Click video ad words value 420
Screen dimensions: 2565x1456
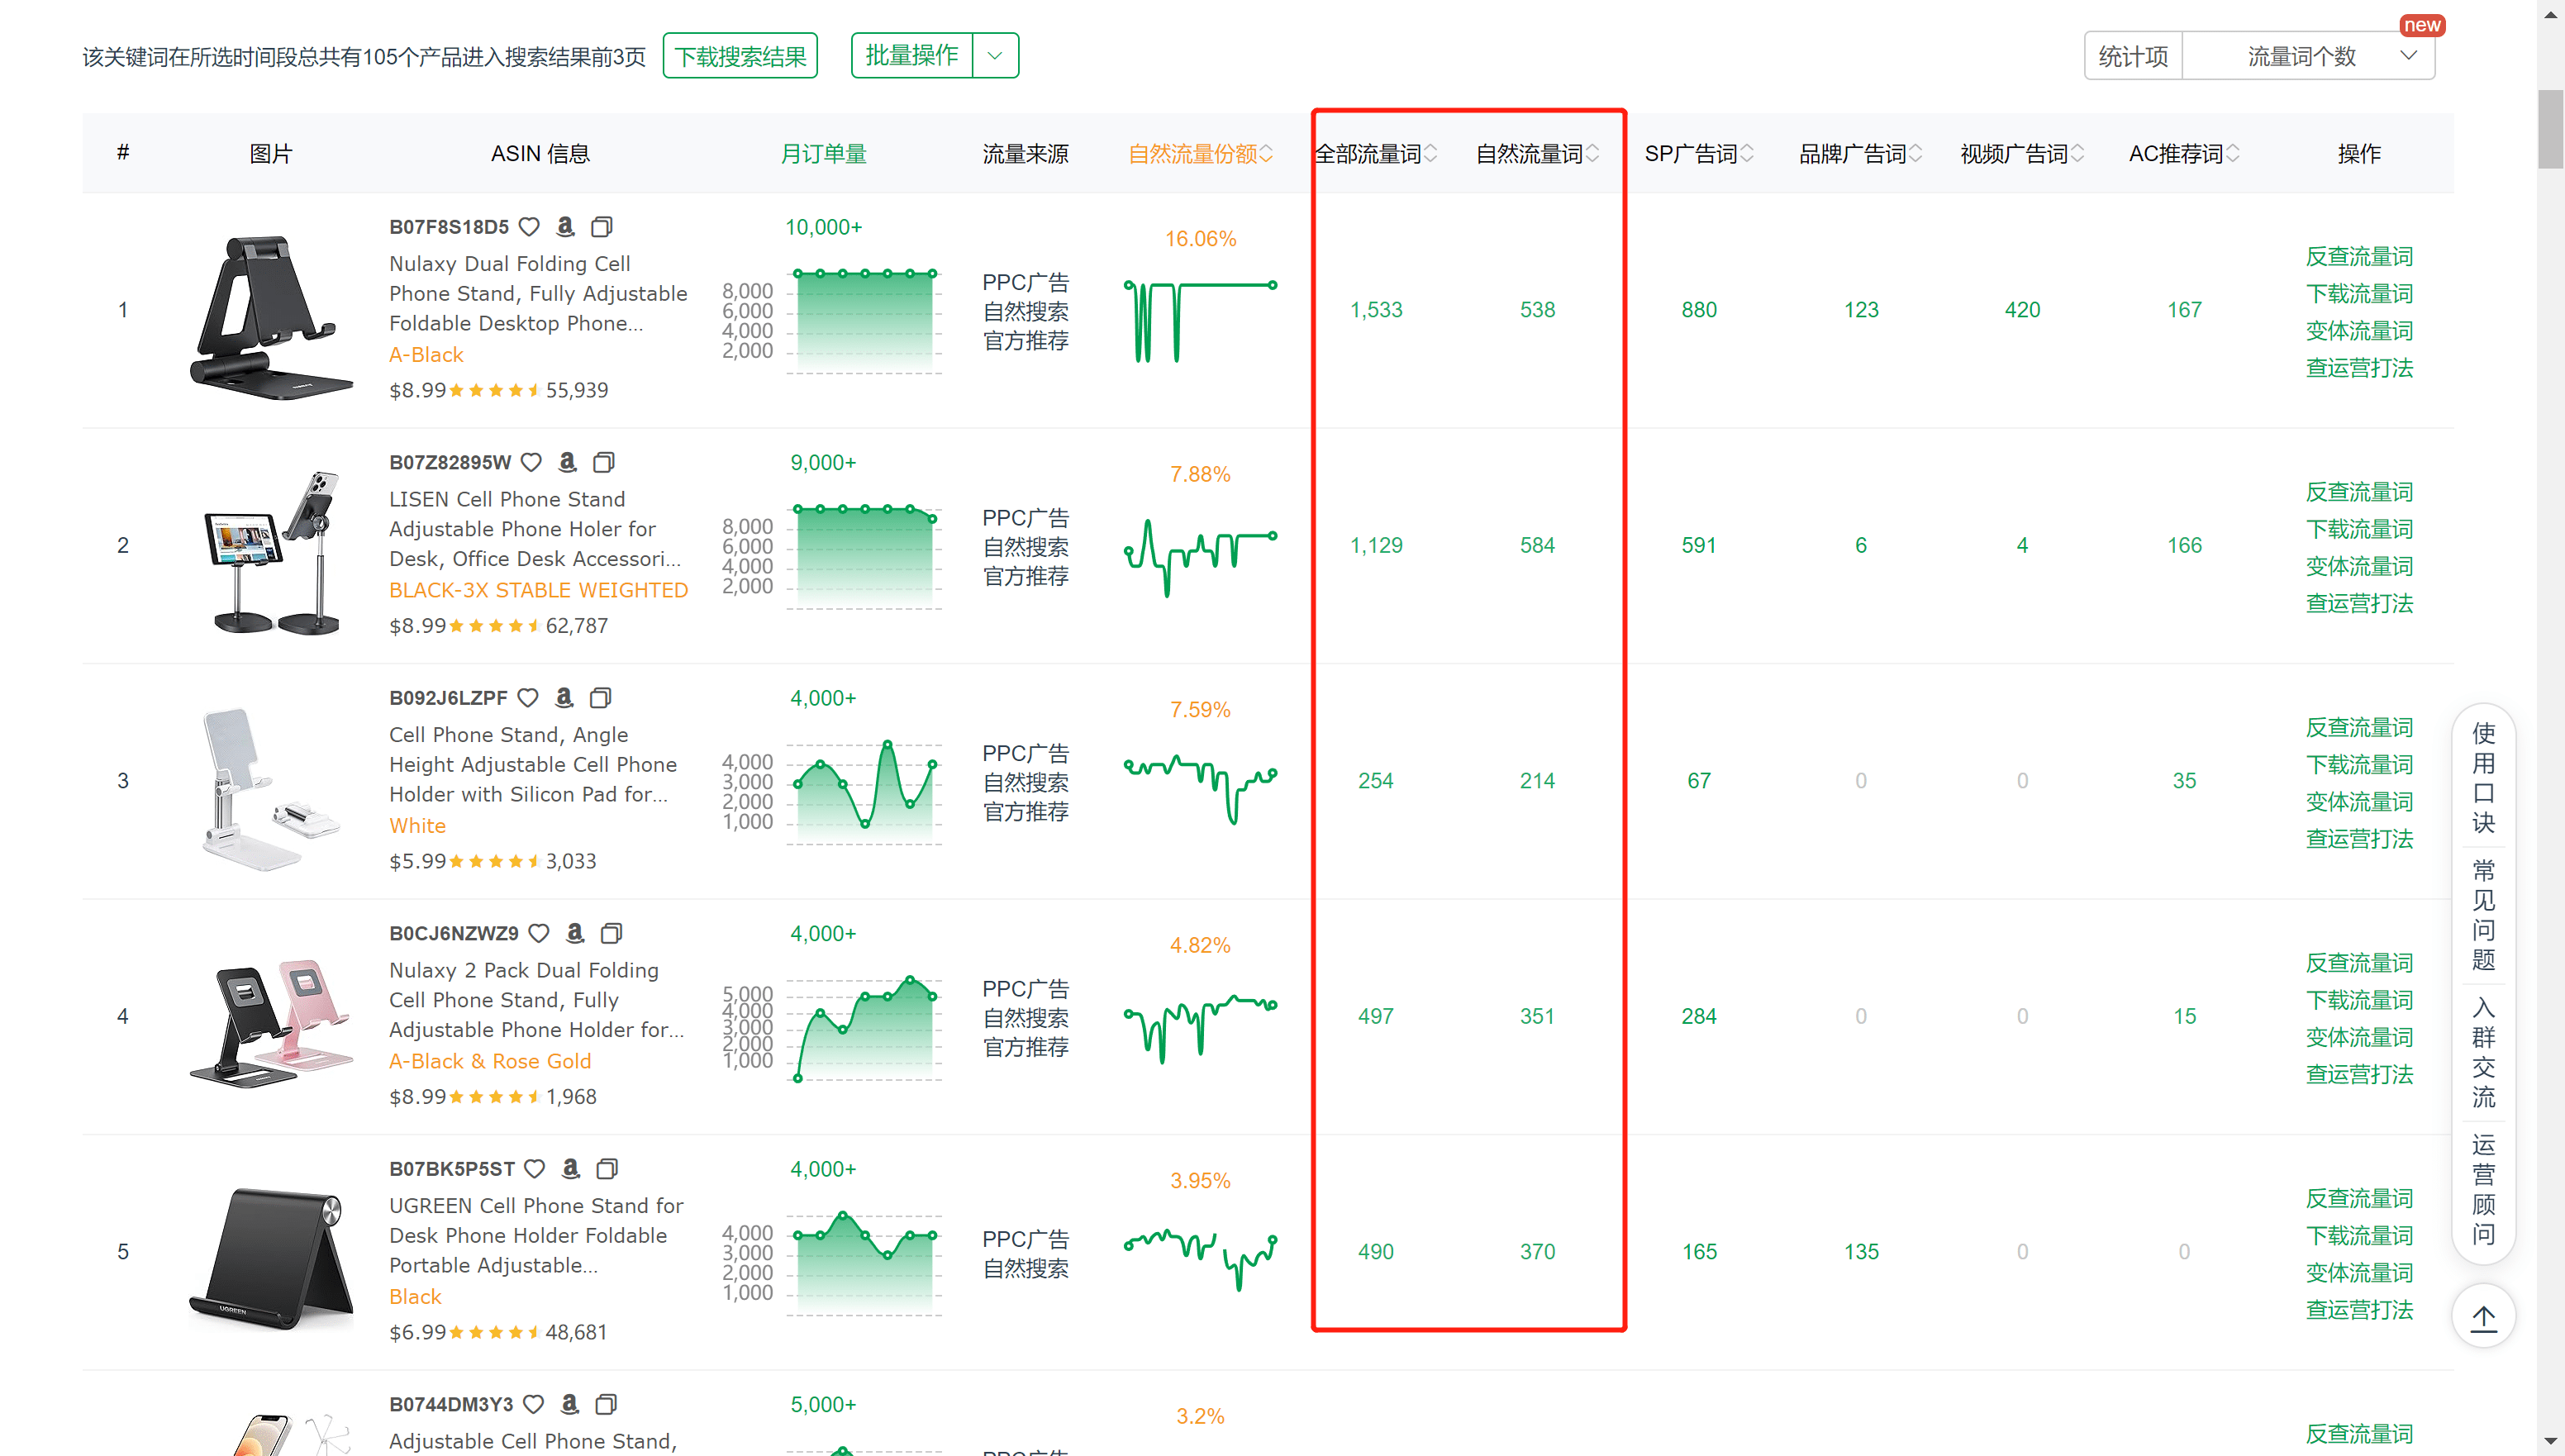pos(2022,310)
